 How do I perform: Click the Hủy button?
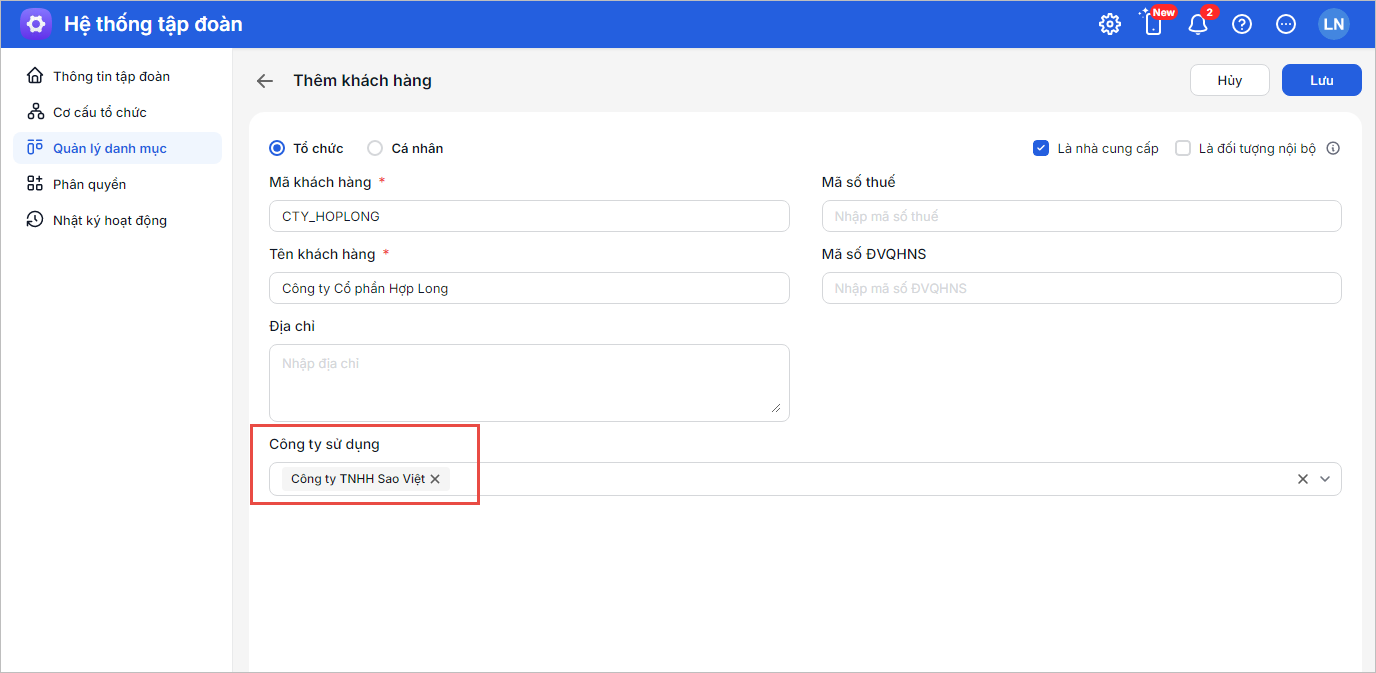click(x=1229, y=80)
